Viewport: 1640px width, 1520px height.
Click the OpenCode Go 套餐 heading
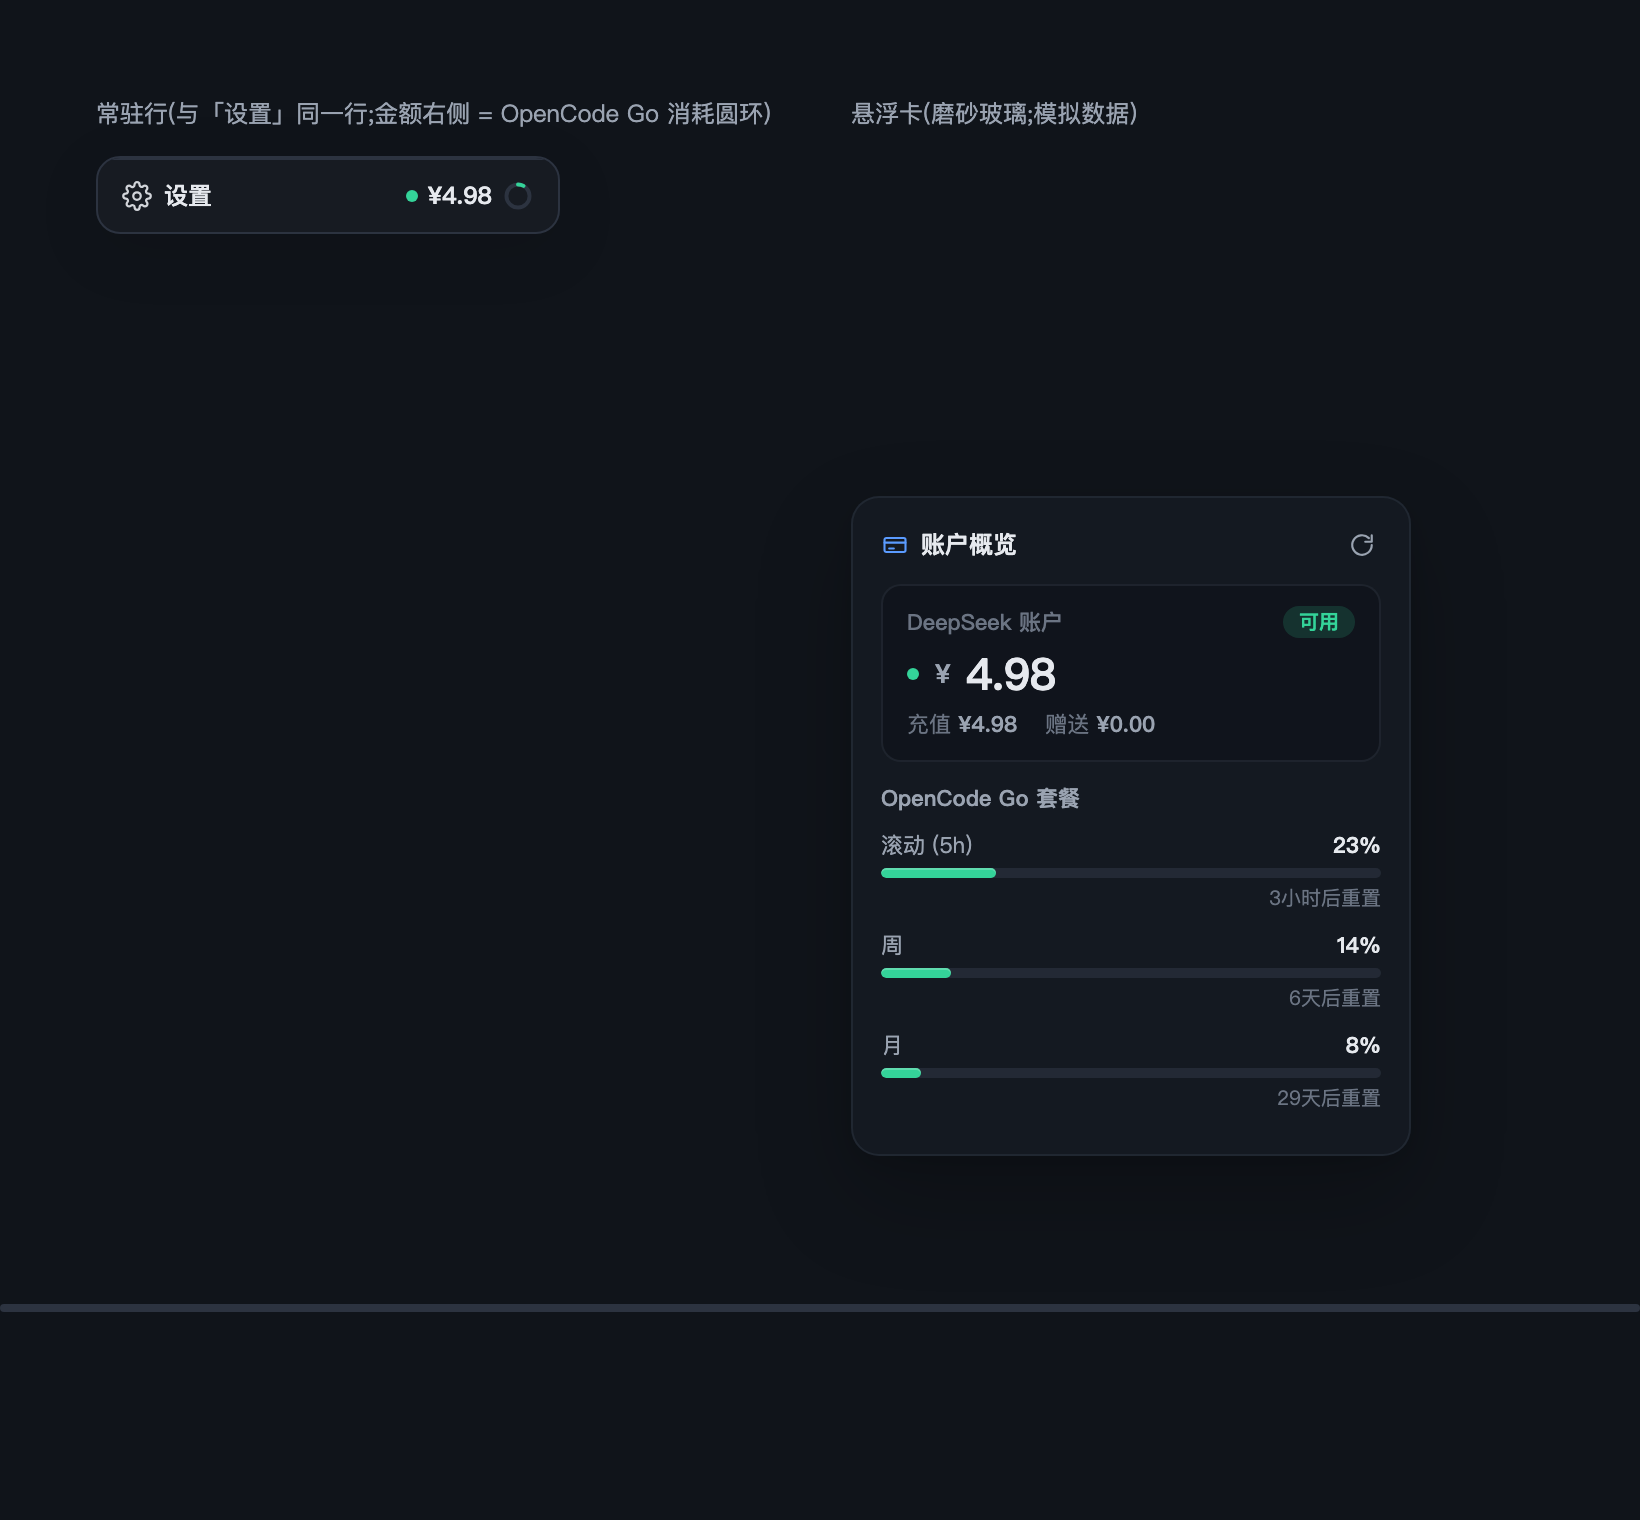click(x=980, y=798)
